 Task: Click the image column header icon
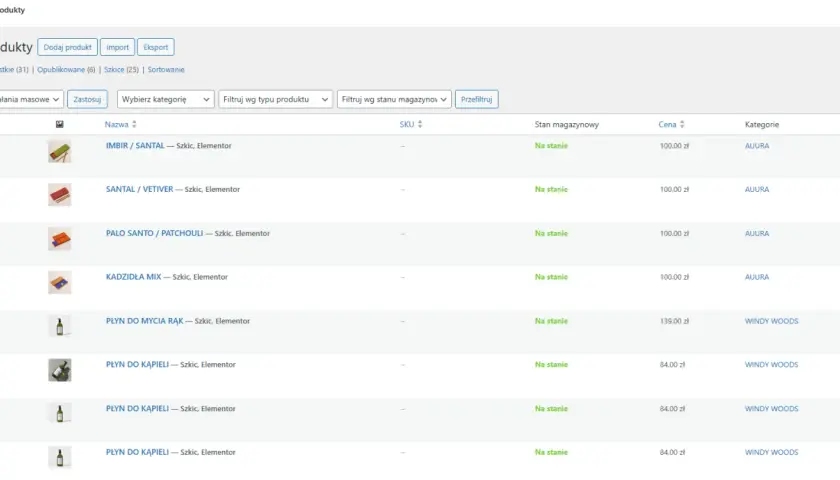pos(59,124)
